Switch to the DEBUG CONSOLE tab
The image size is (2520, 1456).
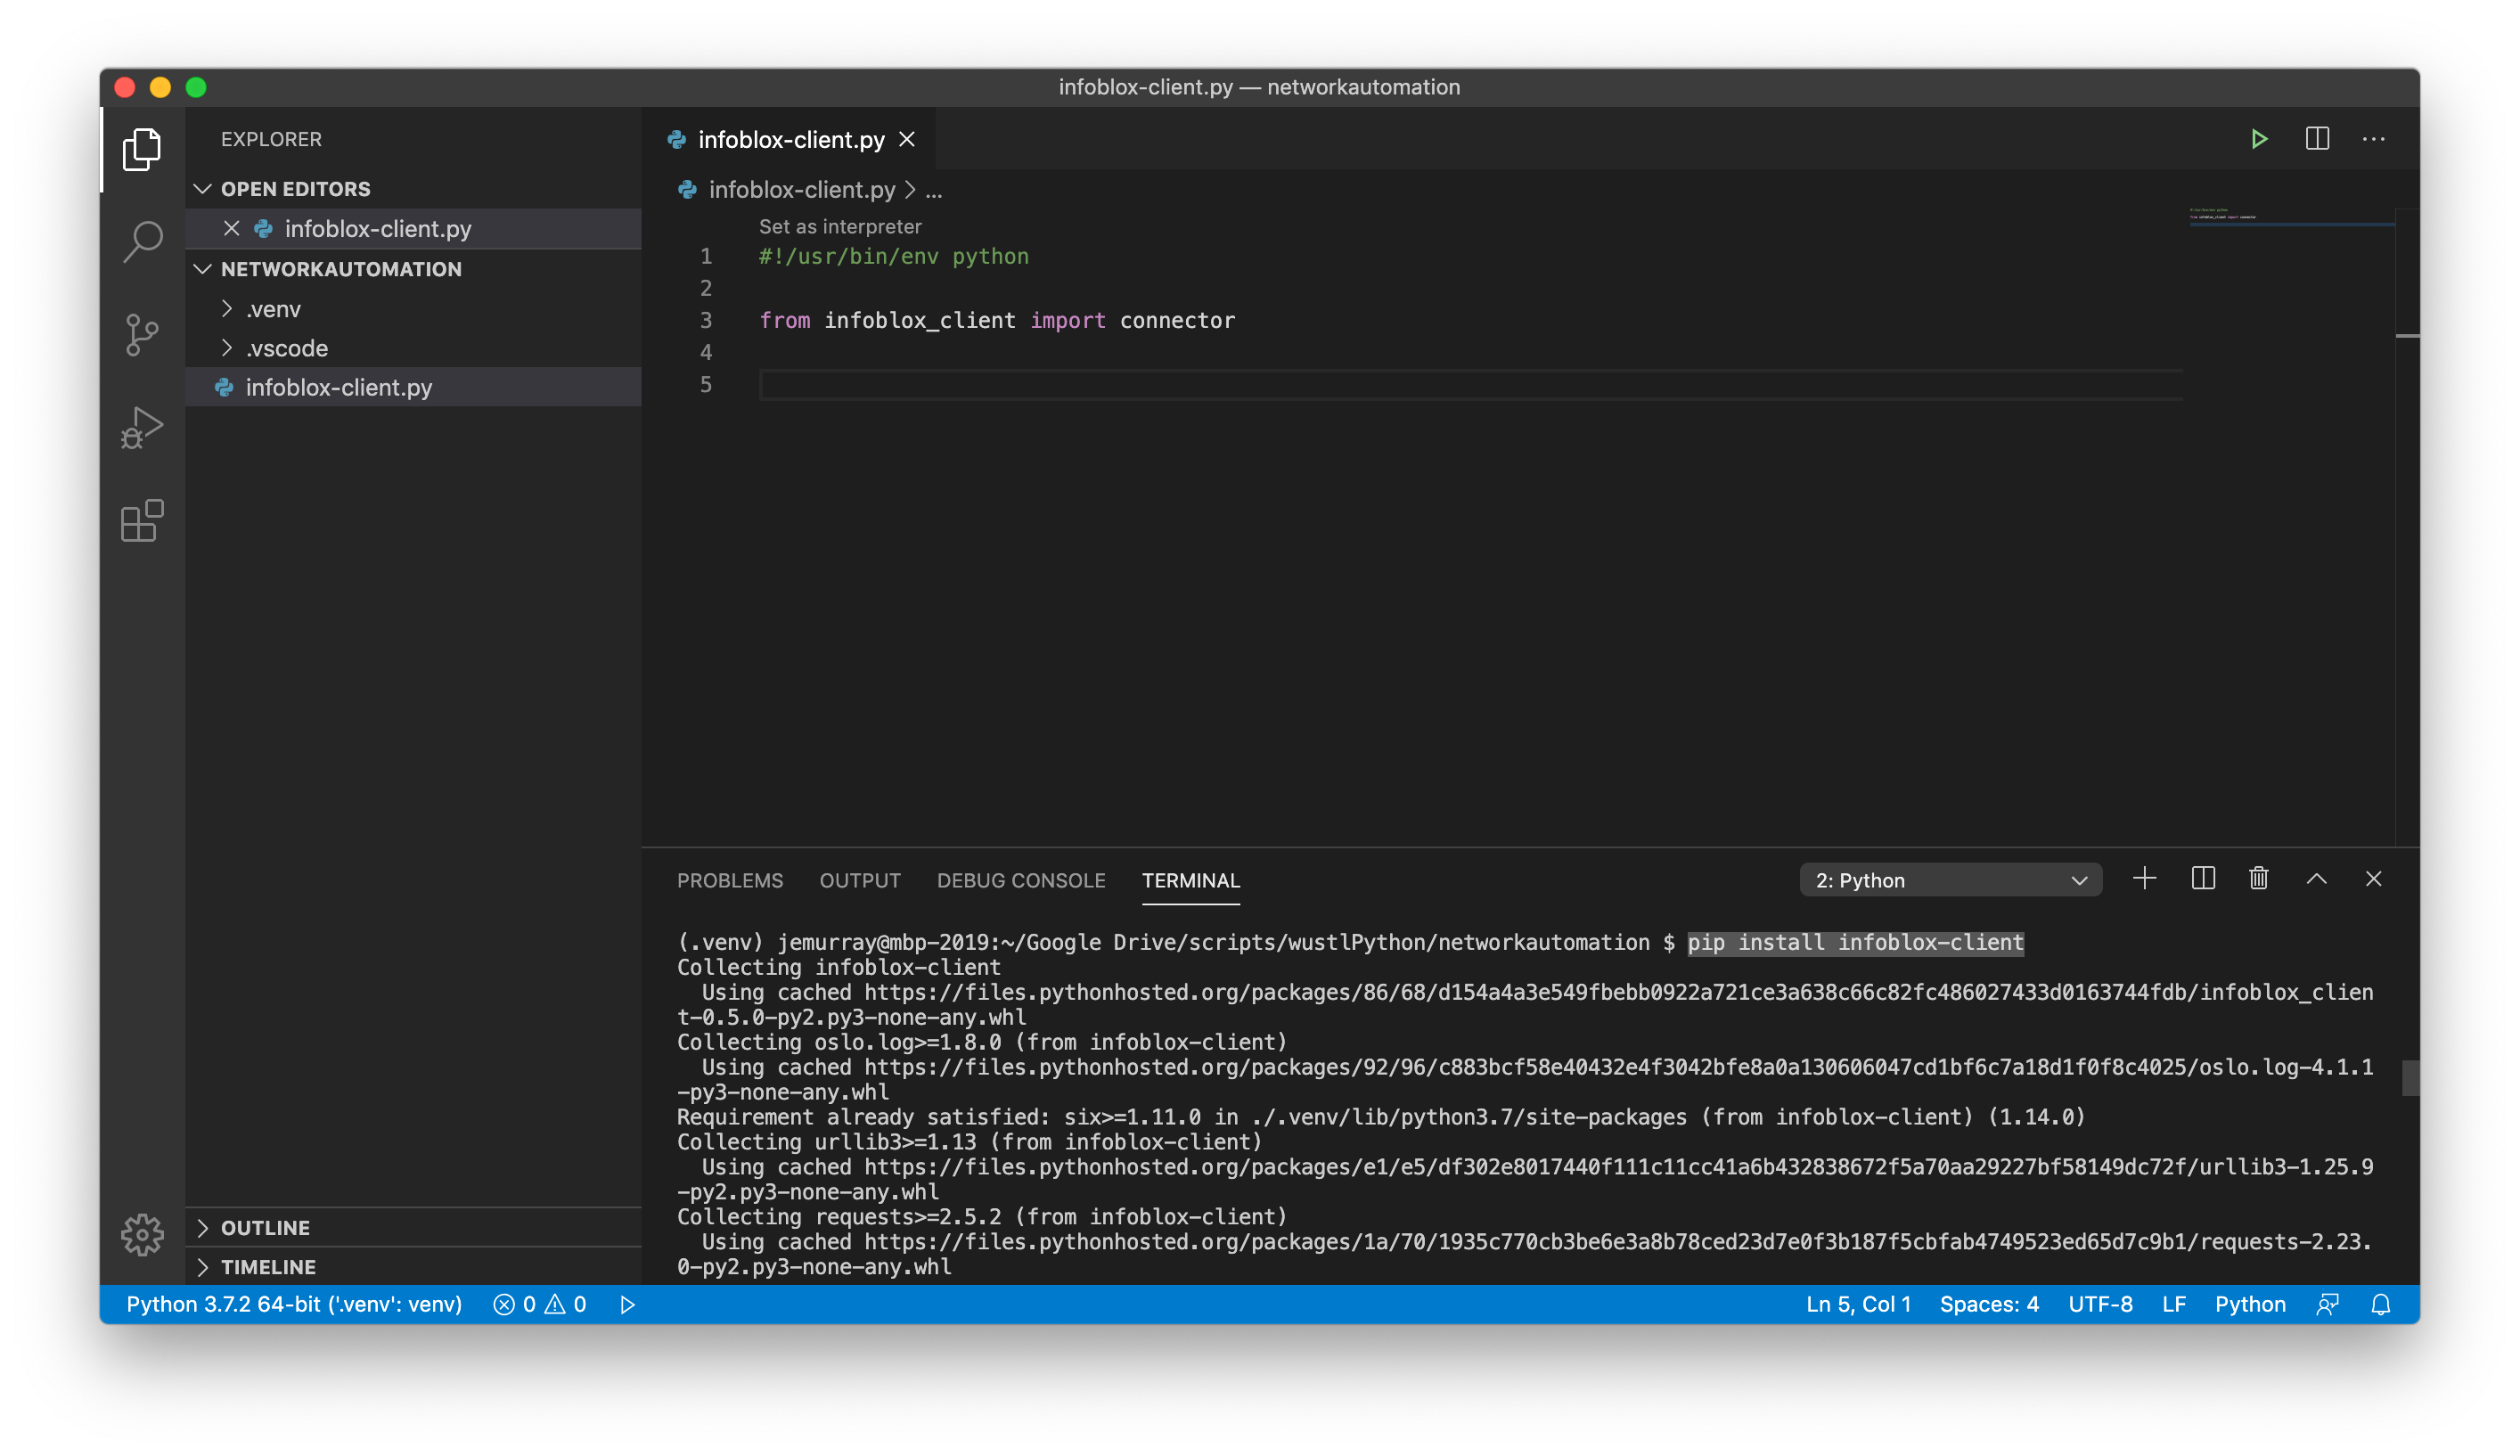click(1021, 880)
